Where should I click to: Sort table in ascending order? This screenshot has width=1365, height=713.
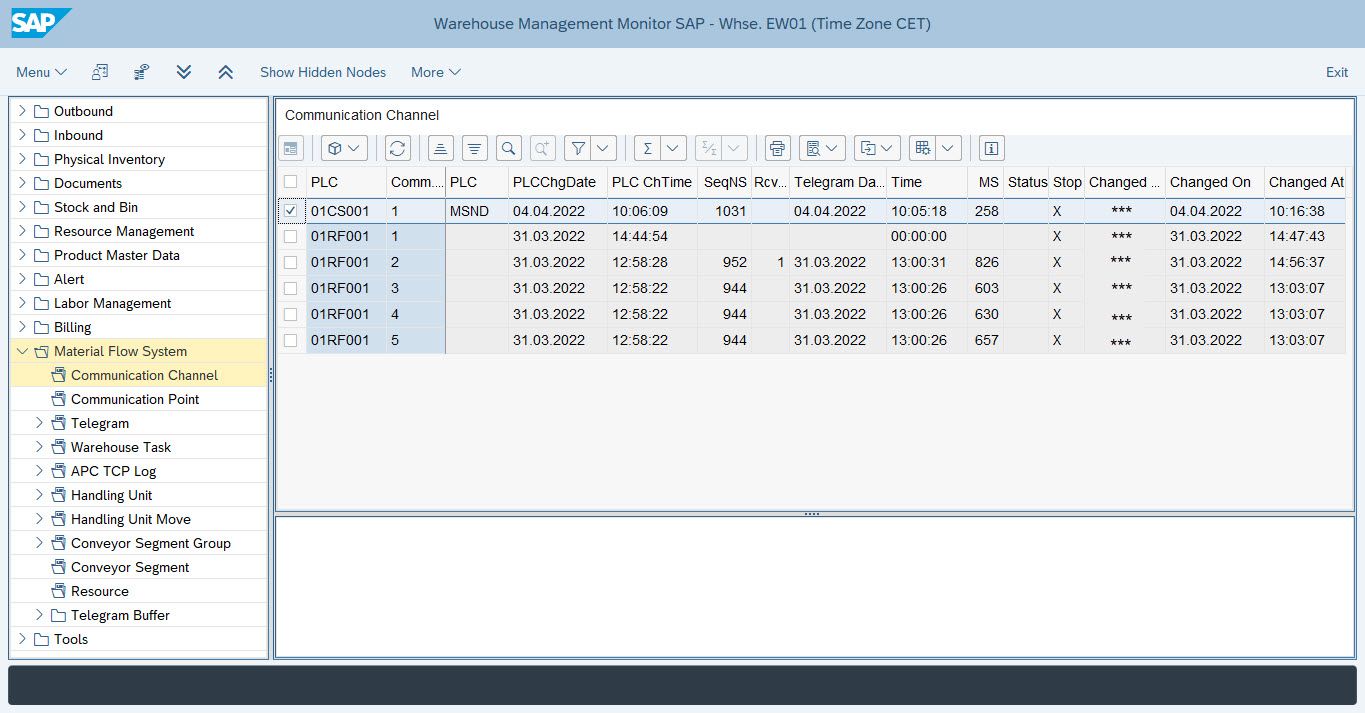pos(441,148)
